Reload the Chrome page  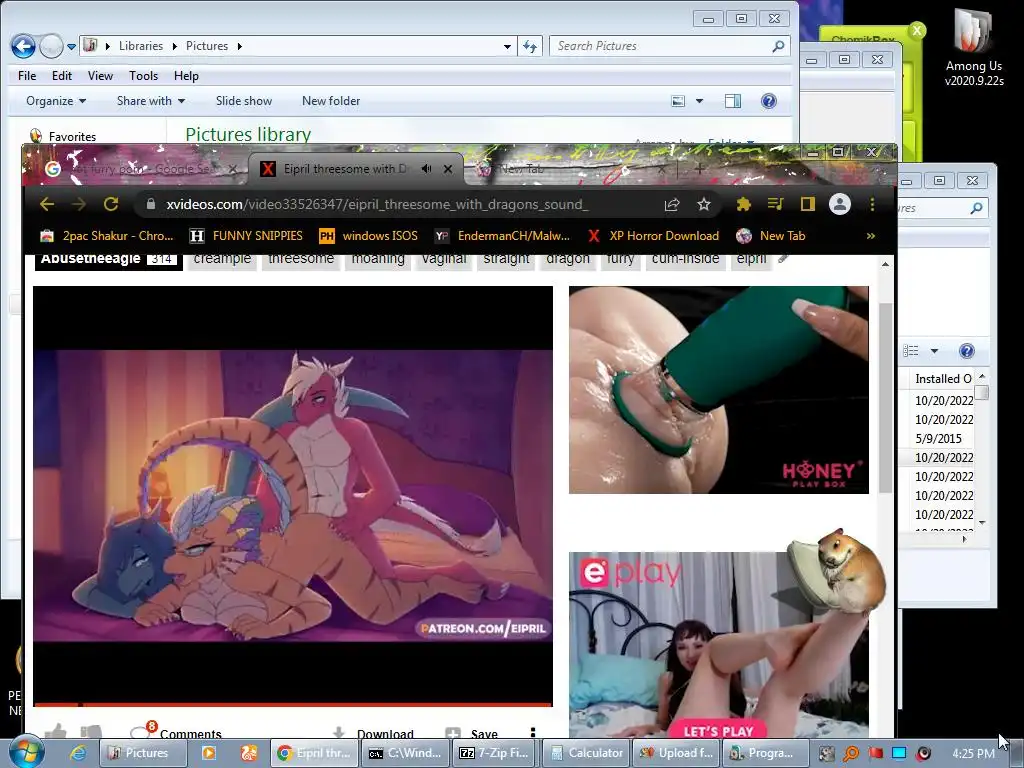[111, 204]
